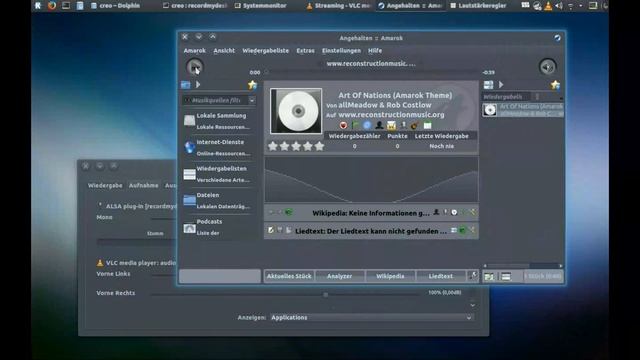
Task: Click the Firefox icon in top panel
Action: click(52, 5)
